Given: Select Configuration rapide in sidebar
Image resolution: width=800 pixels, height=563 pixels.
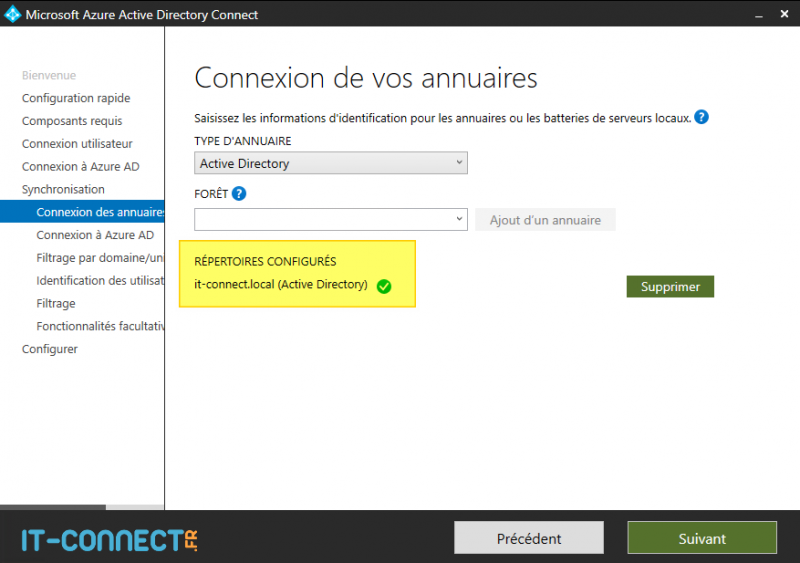Looking at the screenshot, I should [x=76, y=98].
